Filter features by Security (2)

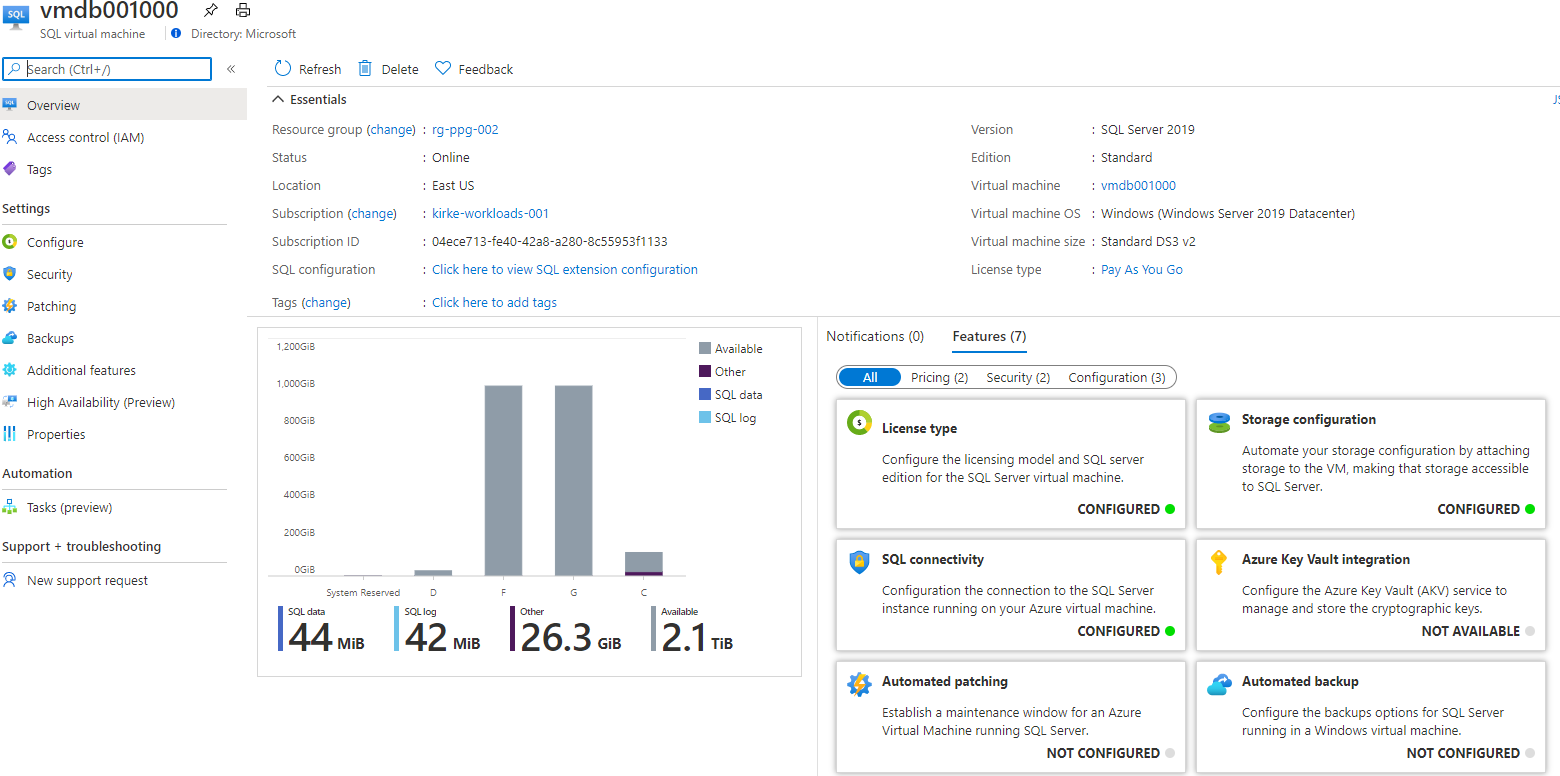pos(1018,377)
